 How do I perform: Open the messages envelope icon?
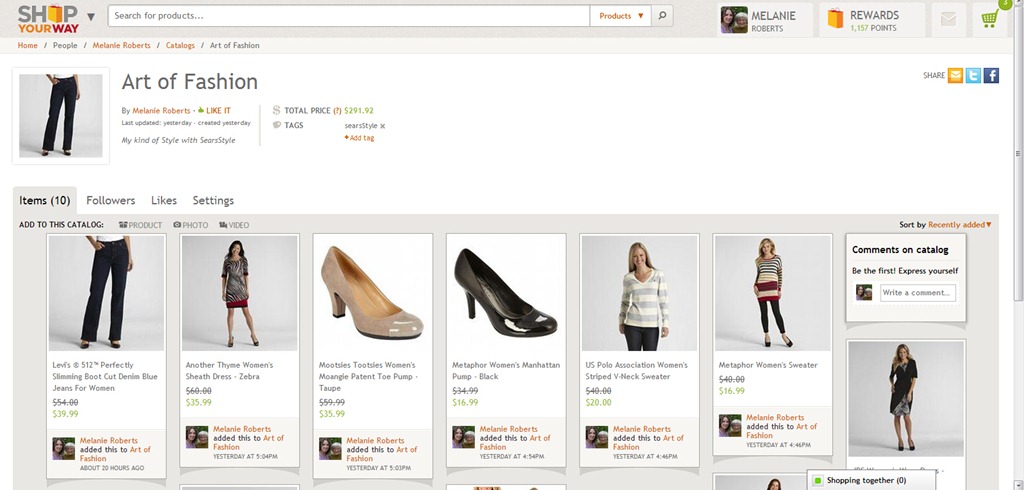point(947,19)
